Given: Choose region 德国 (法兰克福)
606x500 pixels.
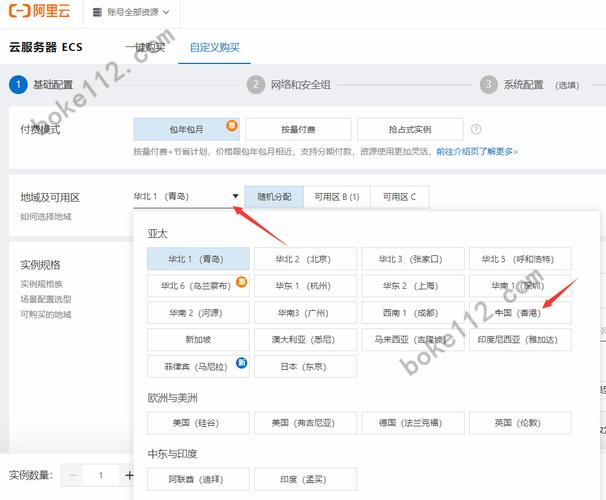Looking at the screenshot, I should [413, 423].
